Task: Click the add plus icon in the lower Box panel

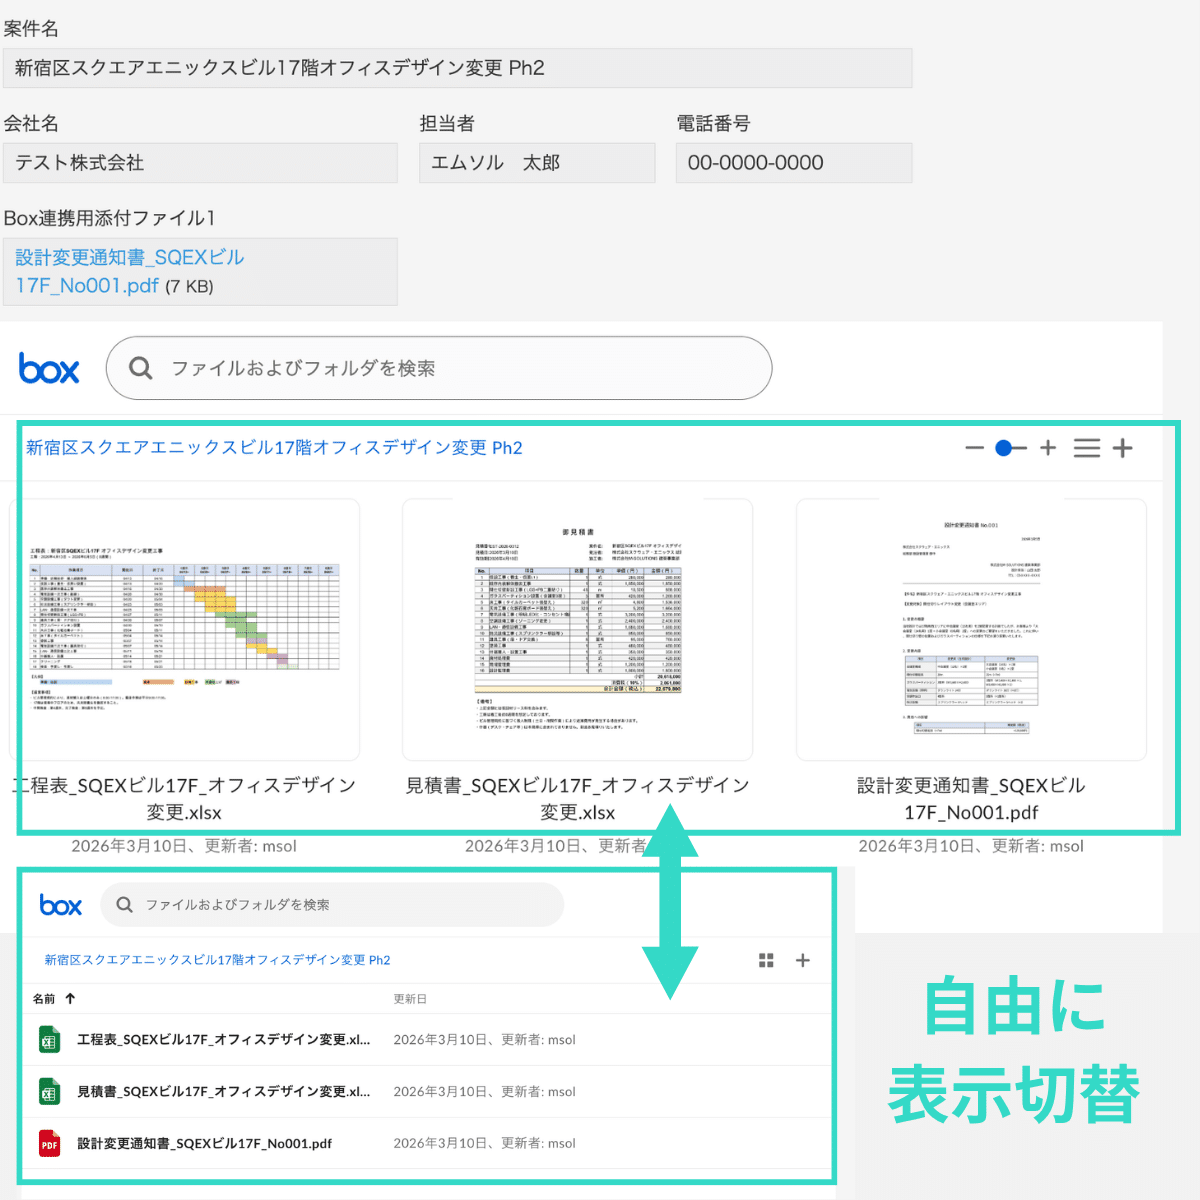Action: 802,960
